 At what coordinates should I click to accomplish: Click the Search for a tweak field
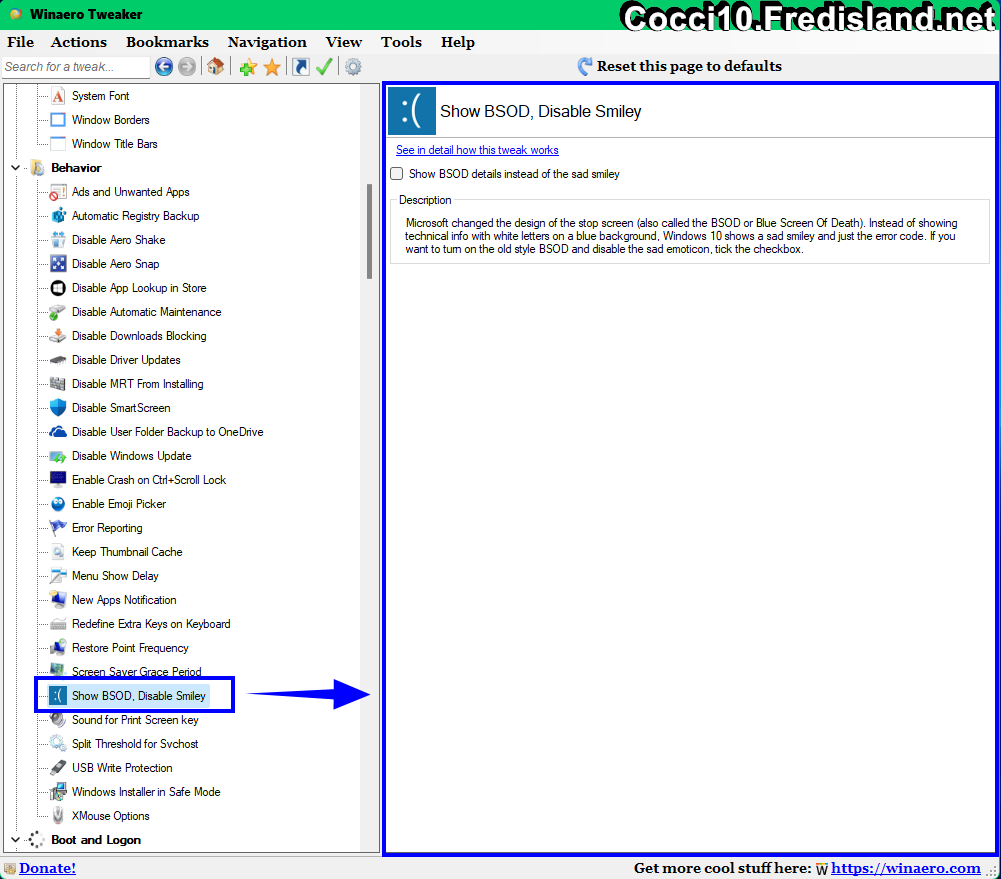click(x=76, y=66)
